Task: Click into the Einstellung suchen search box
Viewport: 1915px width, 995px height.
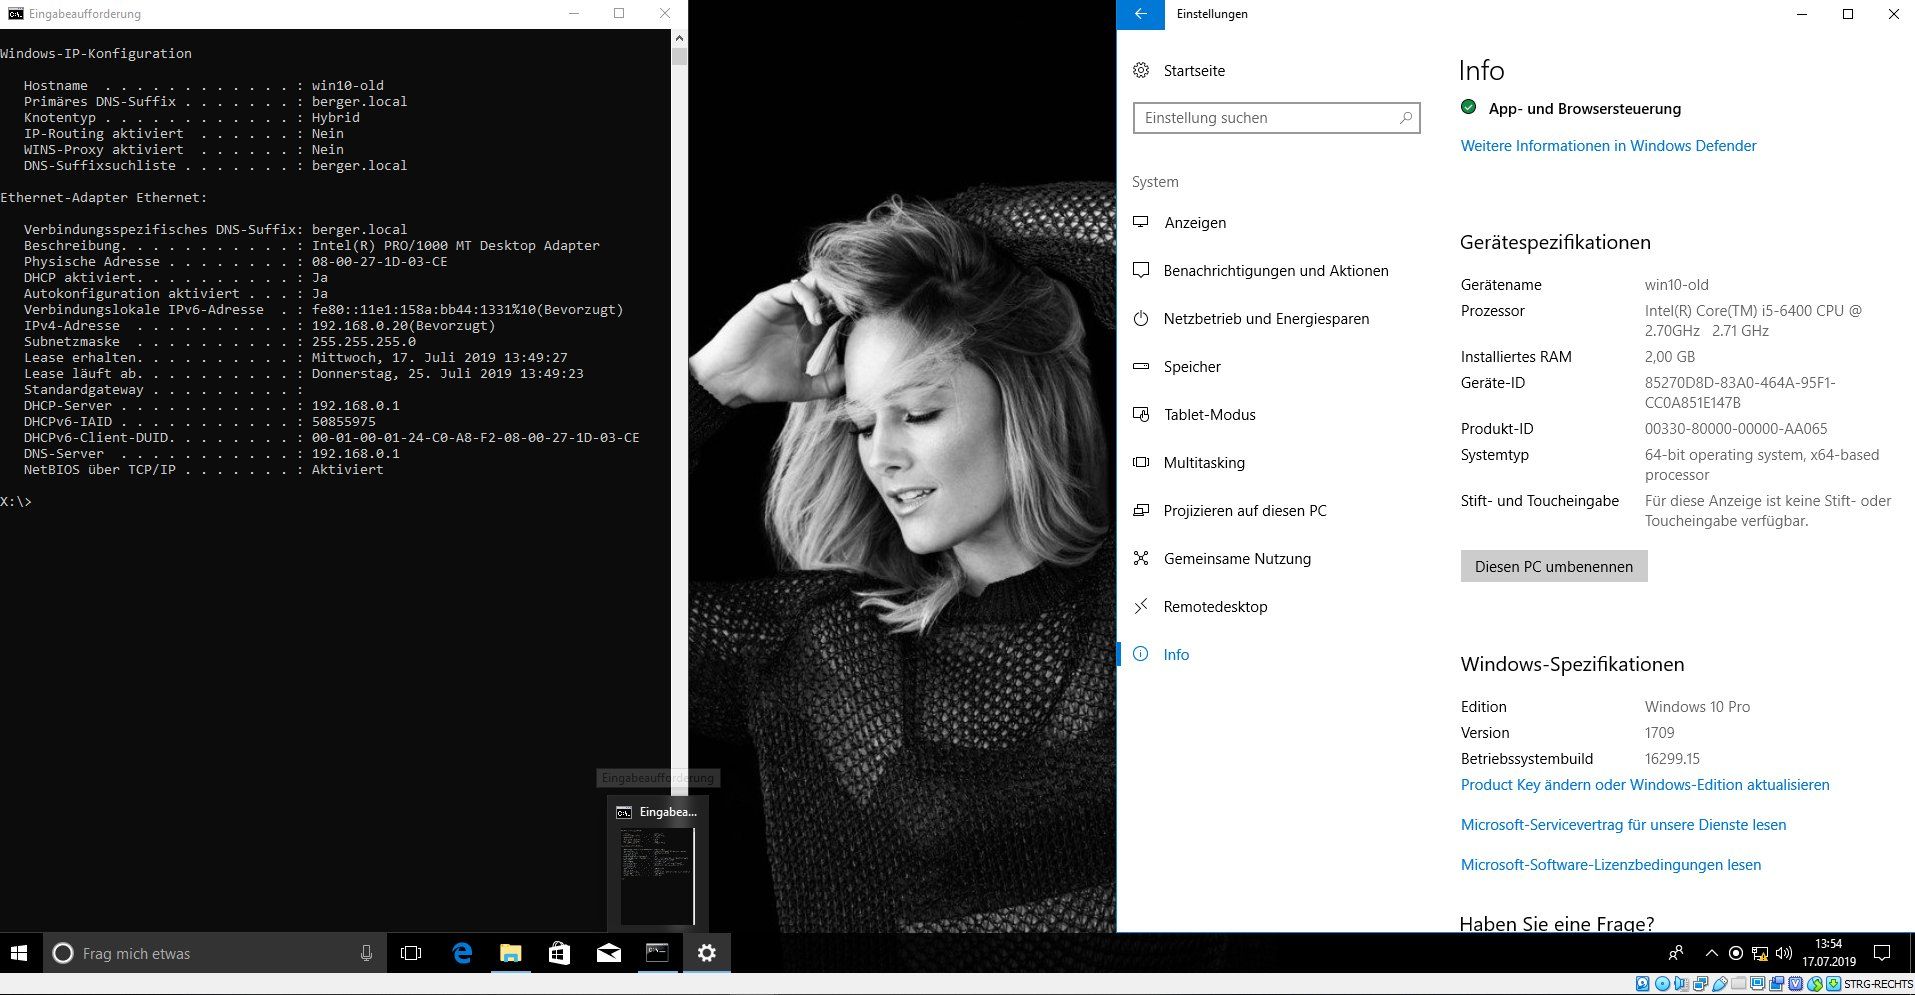Action: (x=1276, y=118)
